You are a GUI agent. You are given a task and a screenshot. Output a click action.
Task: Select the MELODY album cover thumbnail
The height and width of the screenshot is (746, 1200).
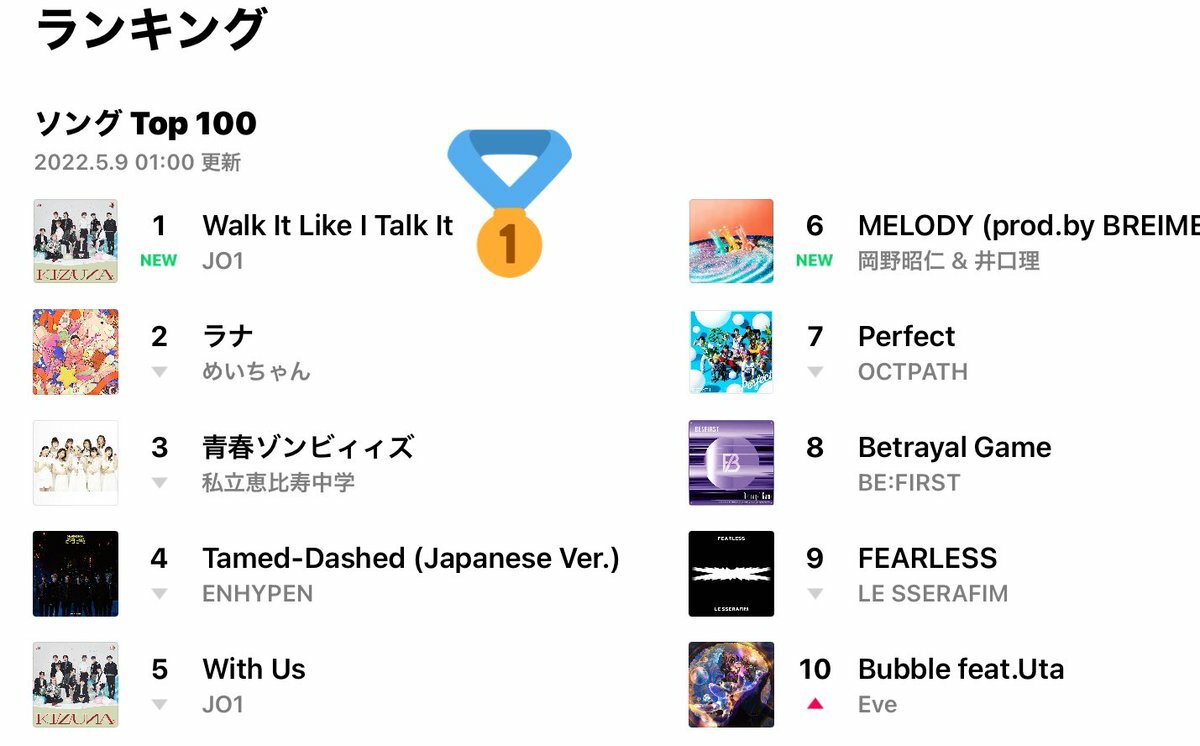point(731,241)
